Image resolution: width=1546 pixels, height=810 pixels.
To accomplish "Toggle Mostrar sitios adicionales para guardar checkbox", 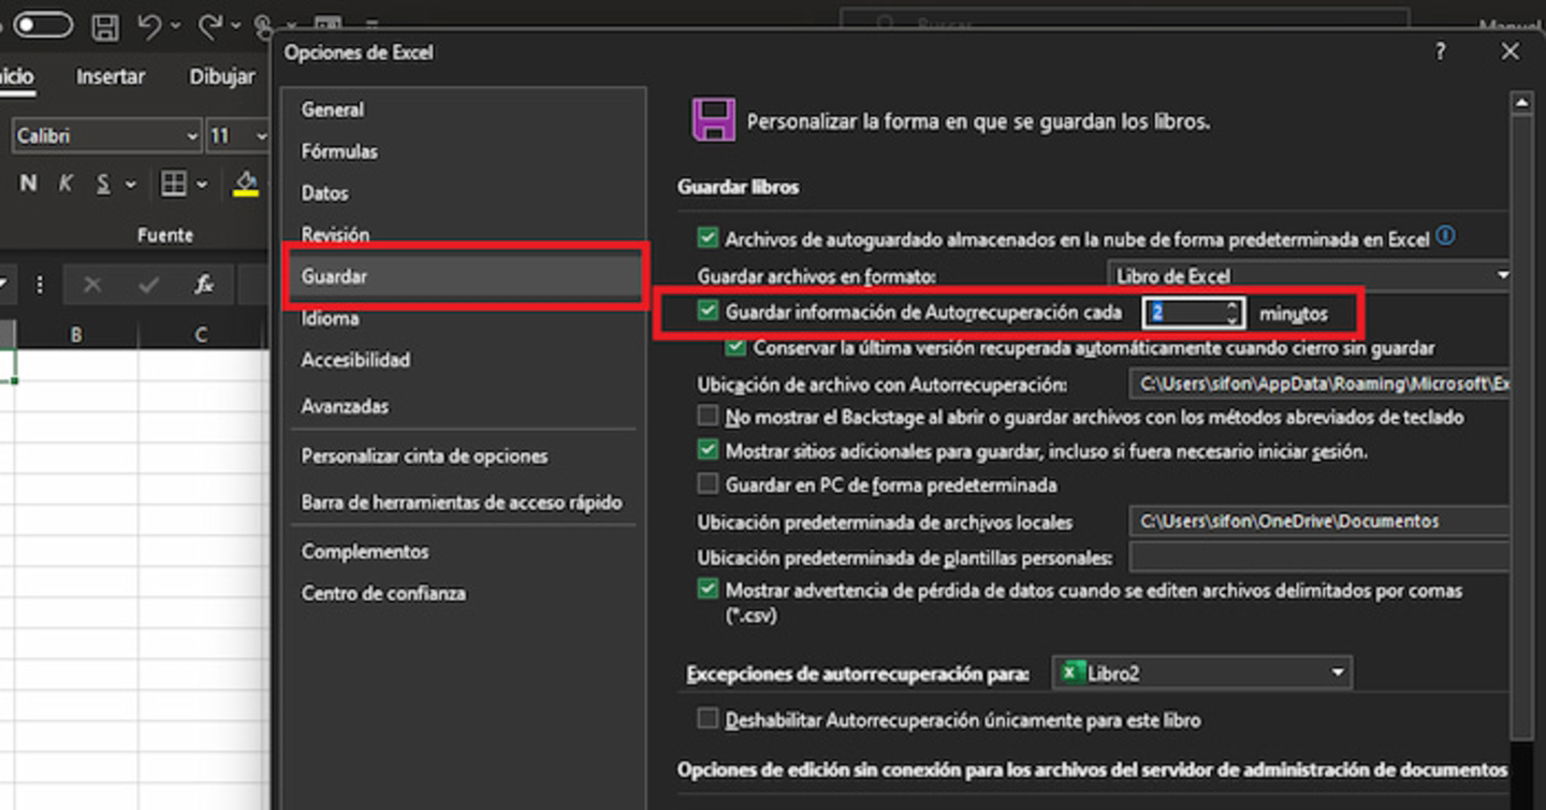I will [707, 450].
